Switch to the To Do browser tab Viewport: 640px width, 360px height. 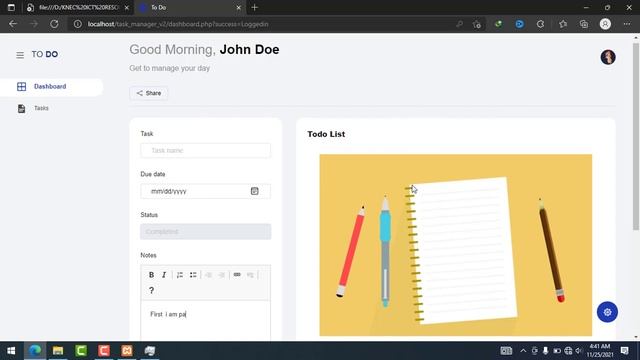click(x=189, y=7)
